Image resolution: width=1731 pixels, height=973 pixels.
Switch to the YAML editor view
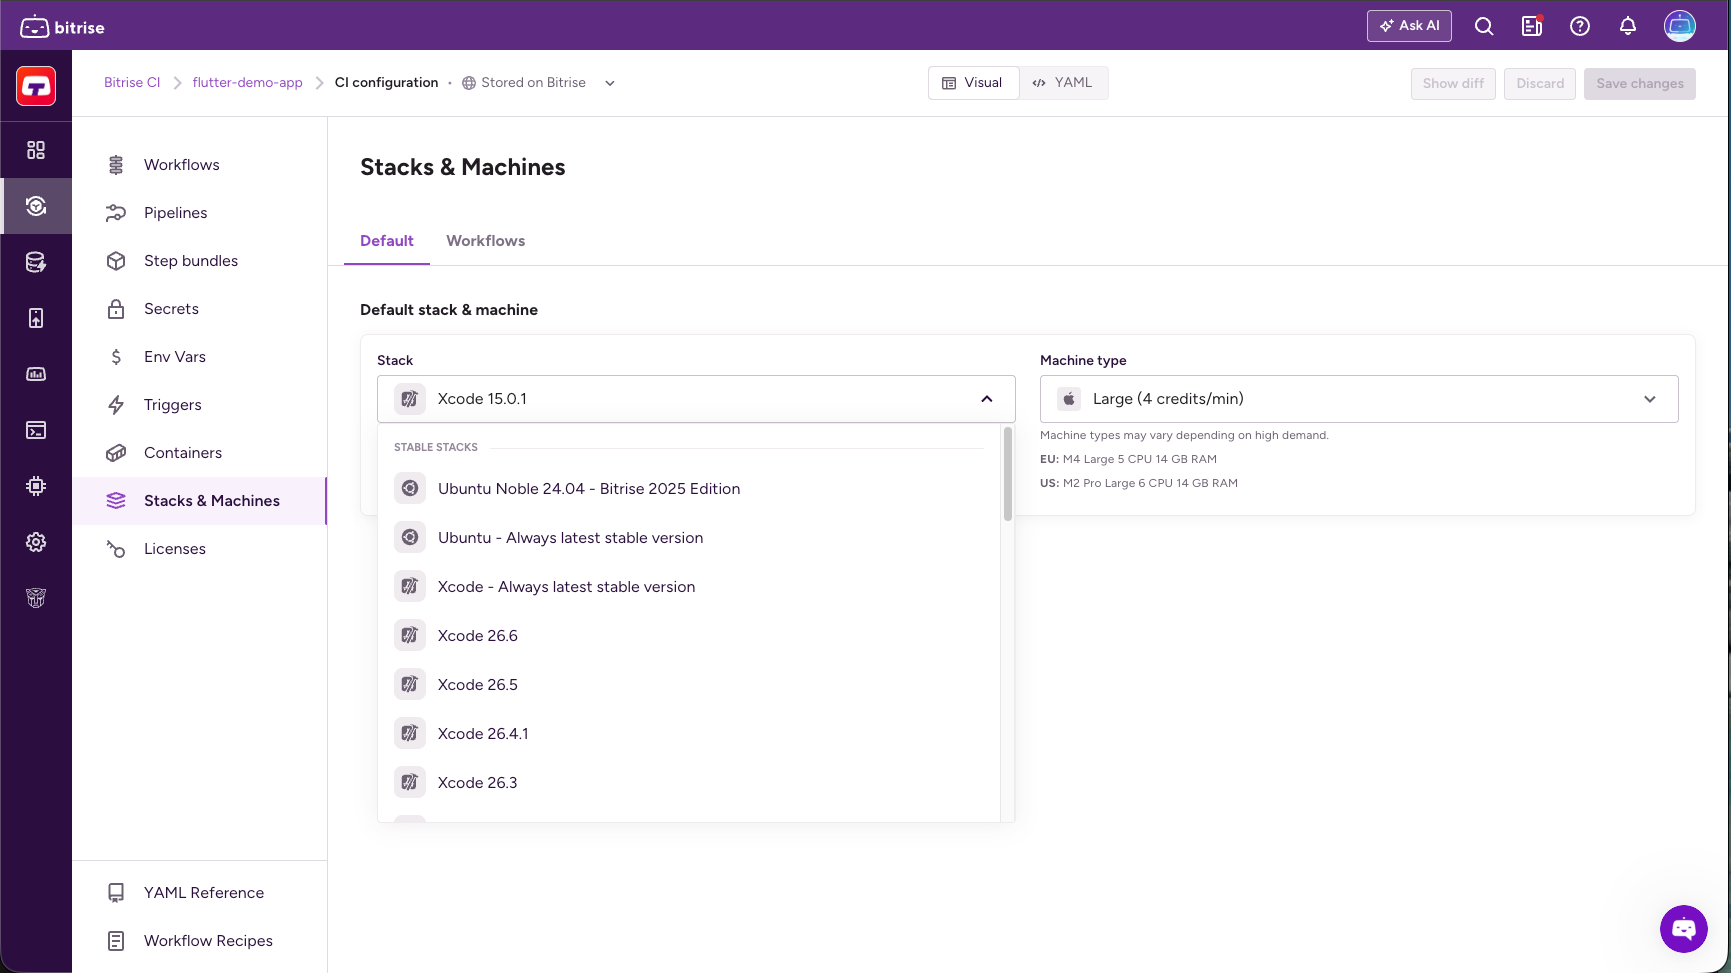pos(1063,83)
